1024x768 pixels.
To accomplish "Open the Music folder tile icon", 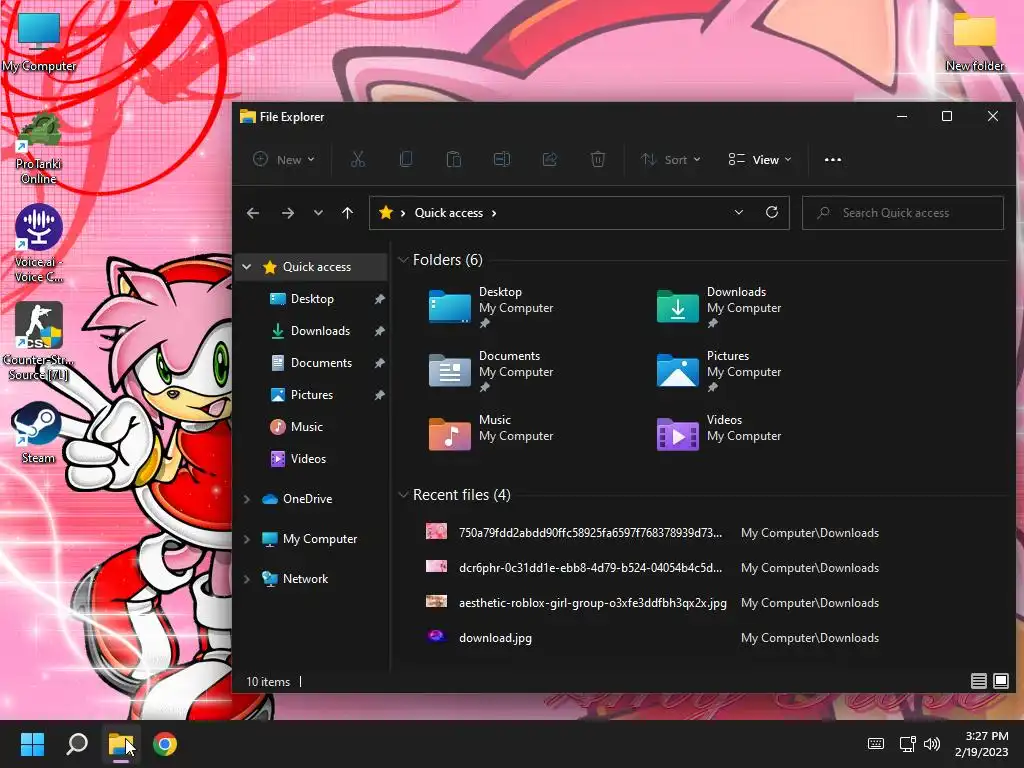I will pos(449,434).
